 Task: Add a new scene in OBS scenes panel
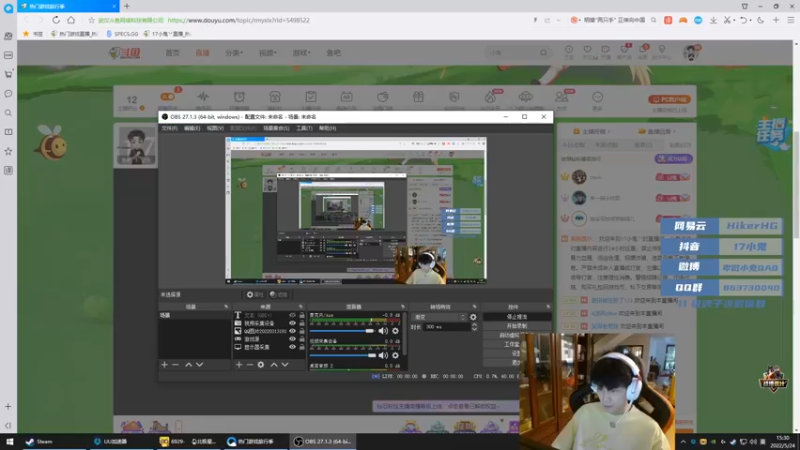[x=164, y=365]
